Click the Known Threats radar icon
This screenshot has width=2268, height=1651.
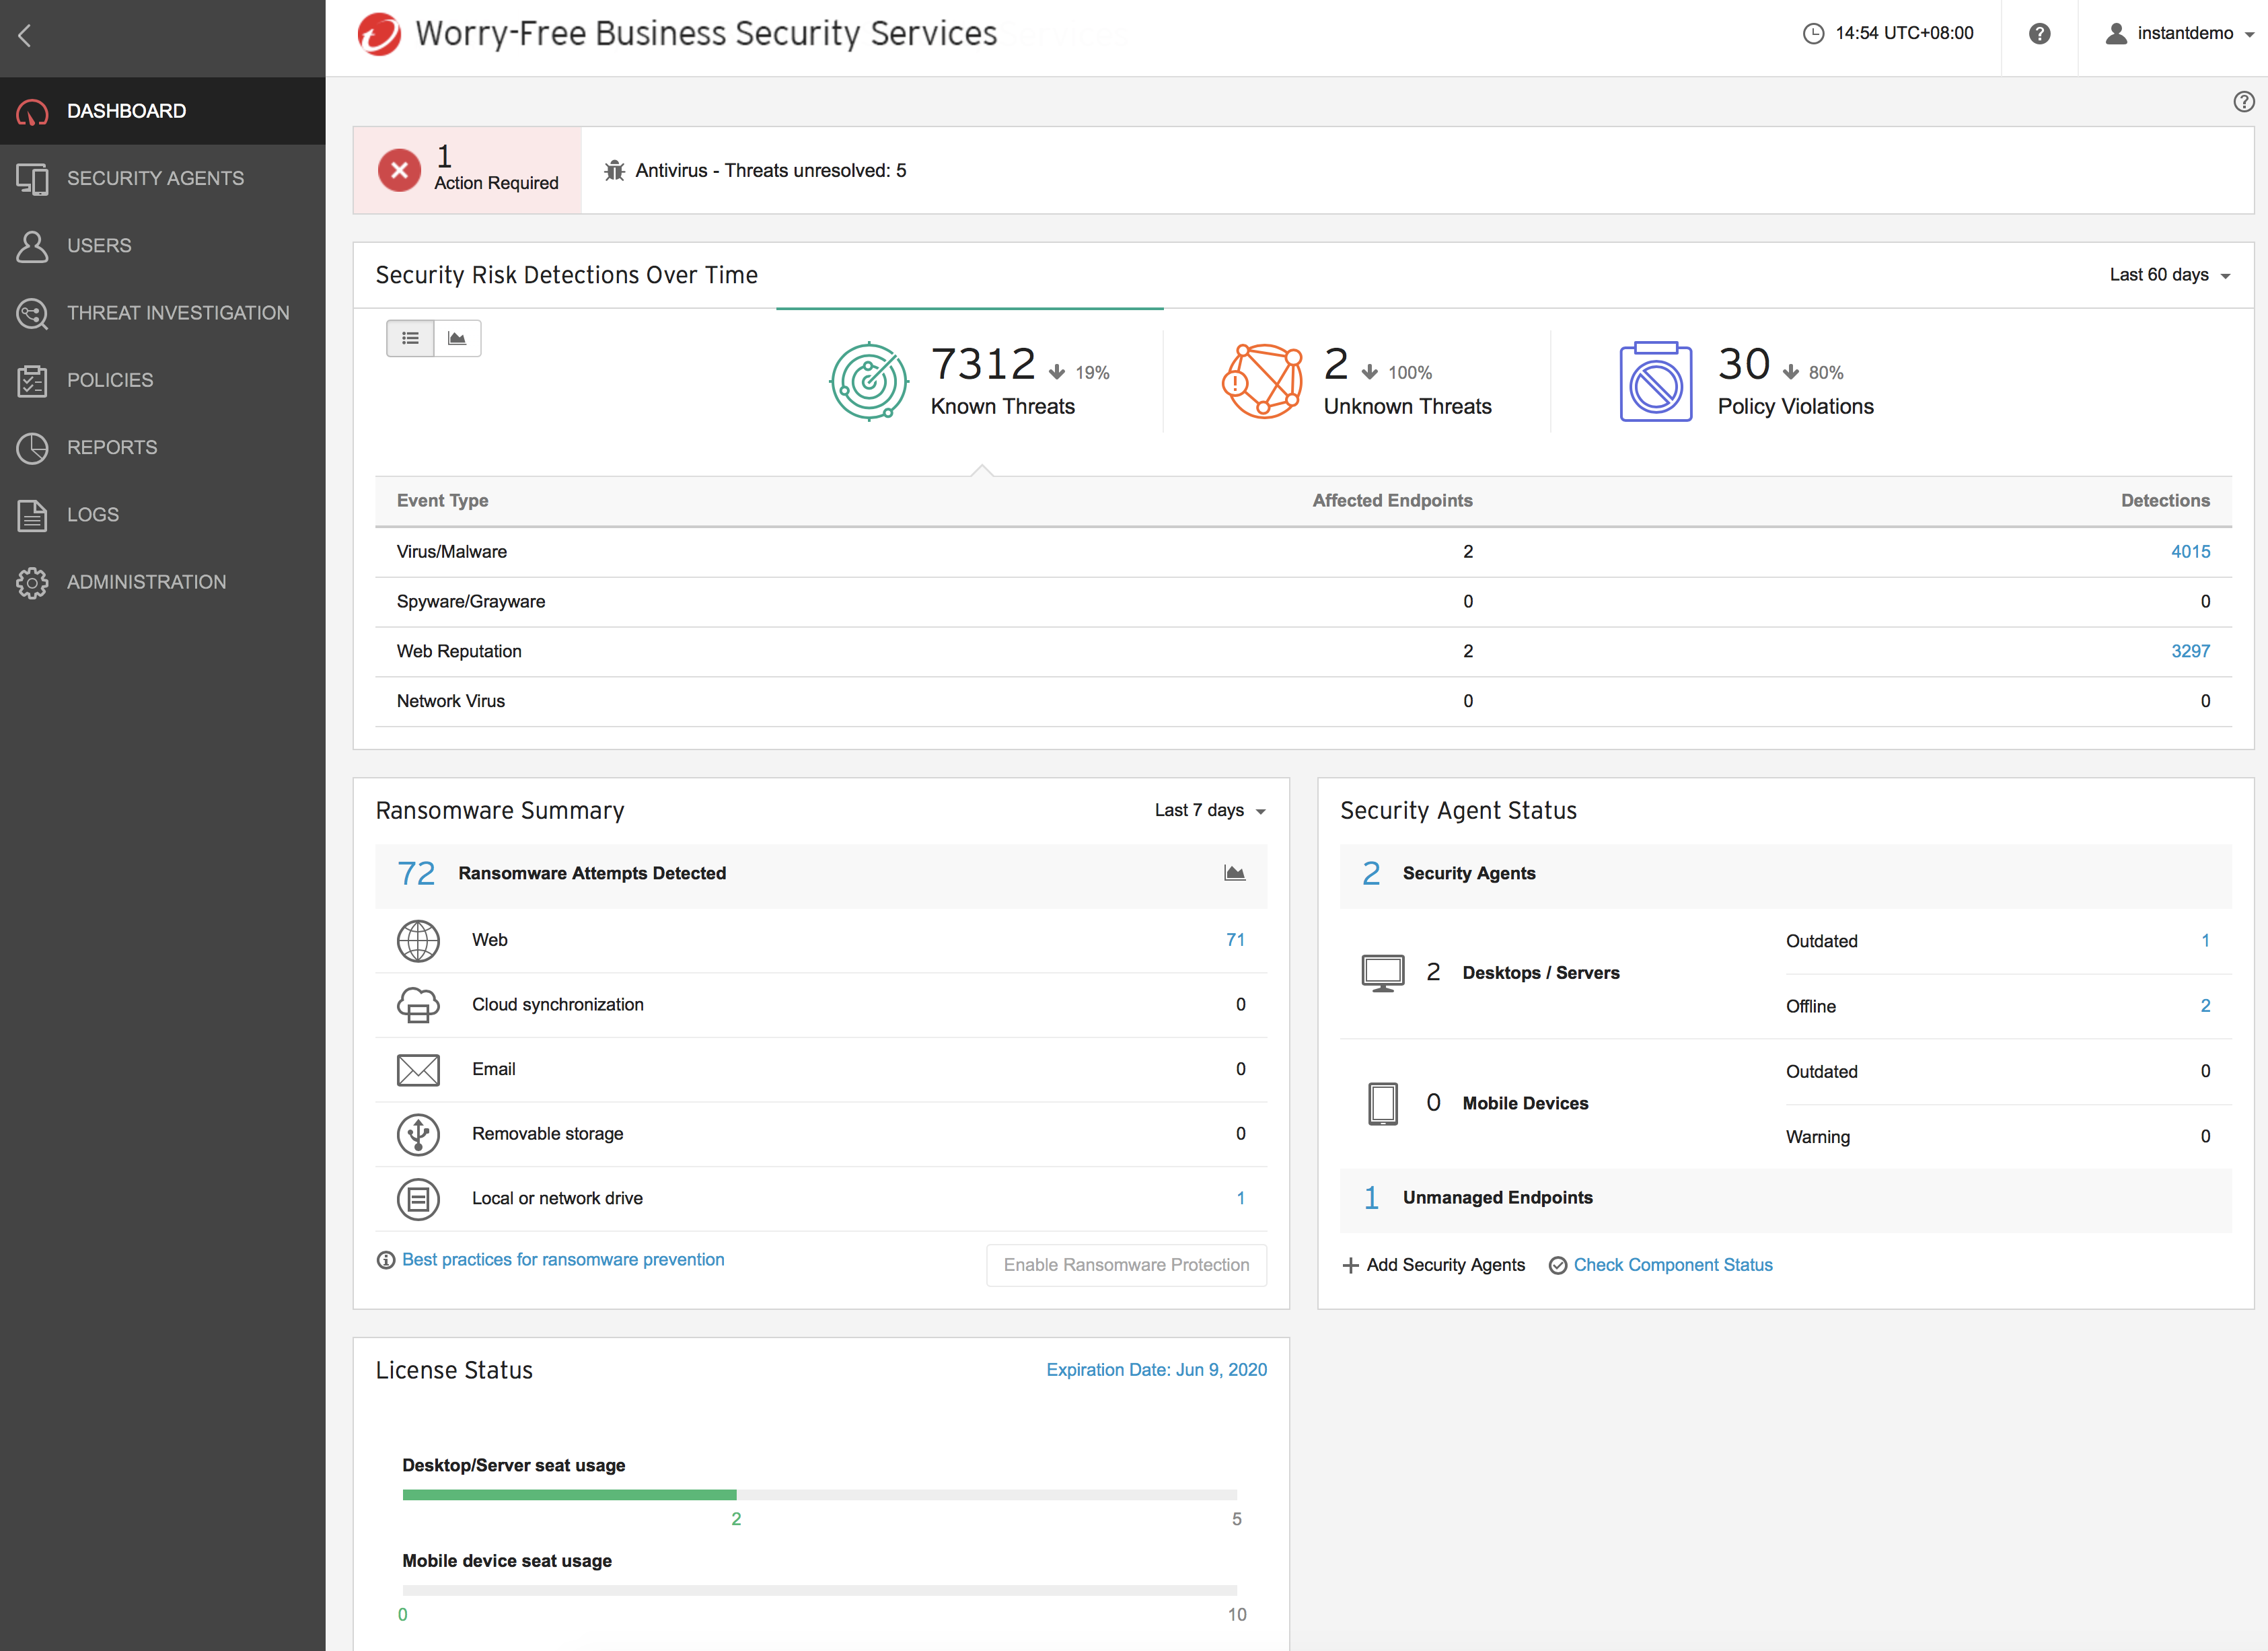tap(868, 381)
